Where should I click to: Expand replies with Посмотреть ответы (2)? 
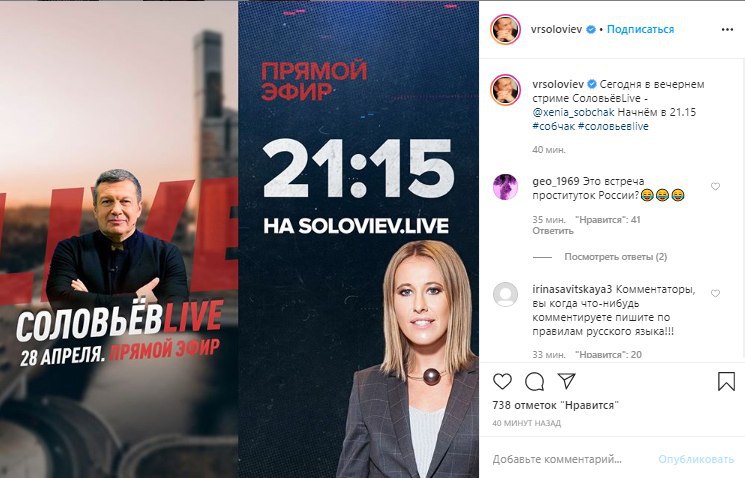[x=616, y=257]
